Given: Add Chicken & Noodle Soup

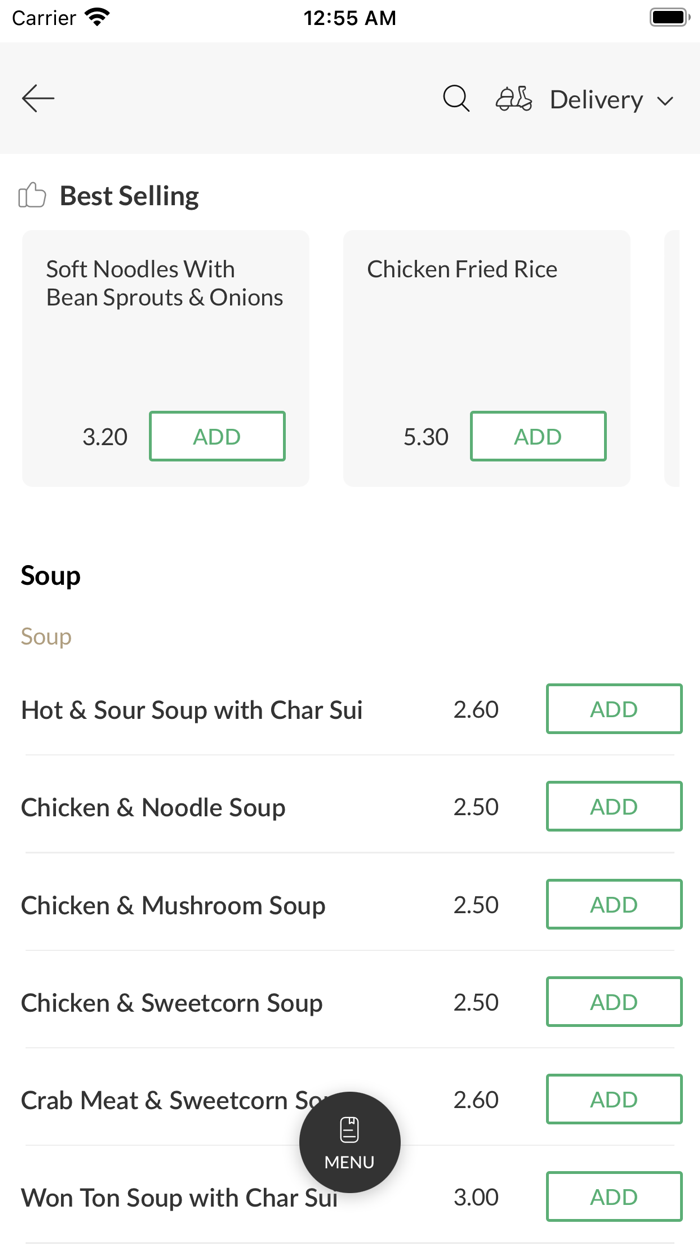Looking at the screenshot, I should 613,806.
